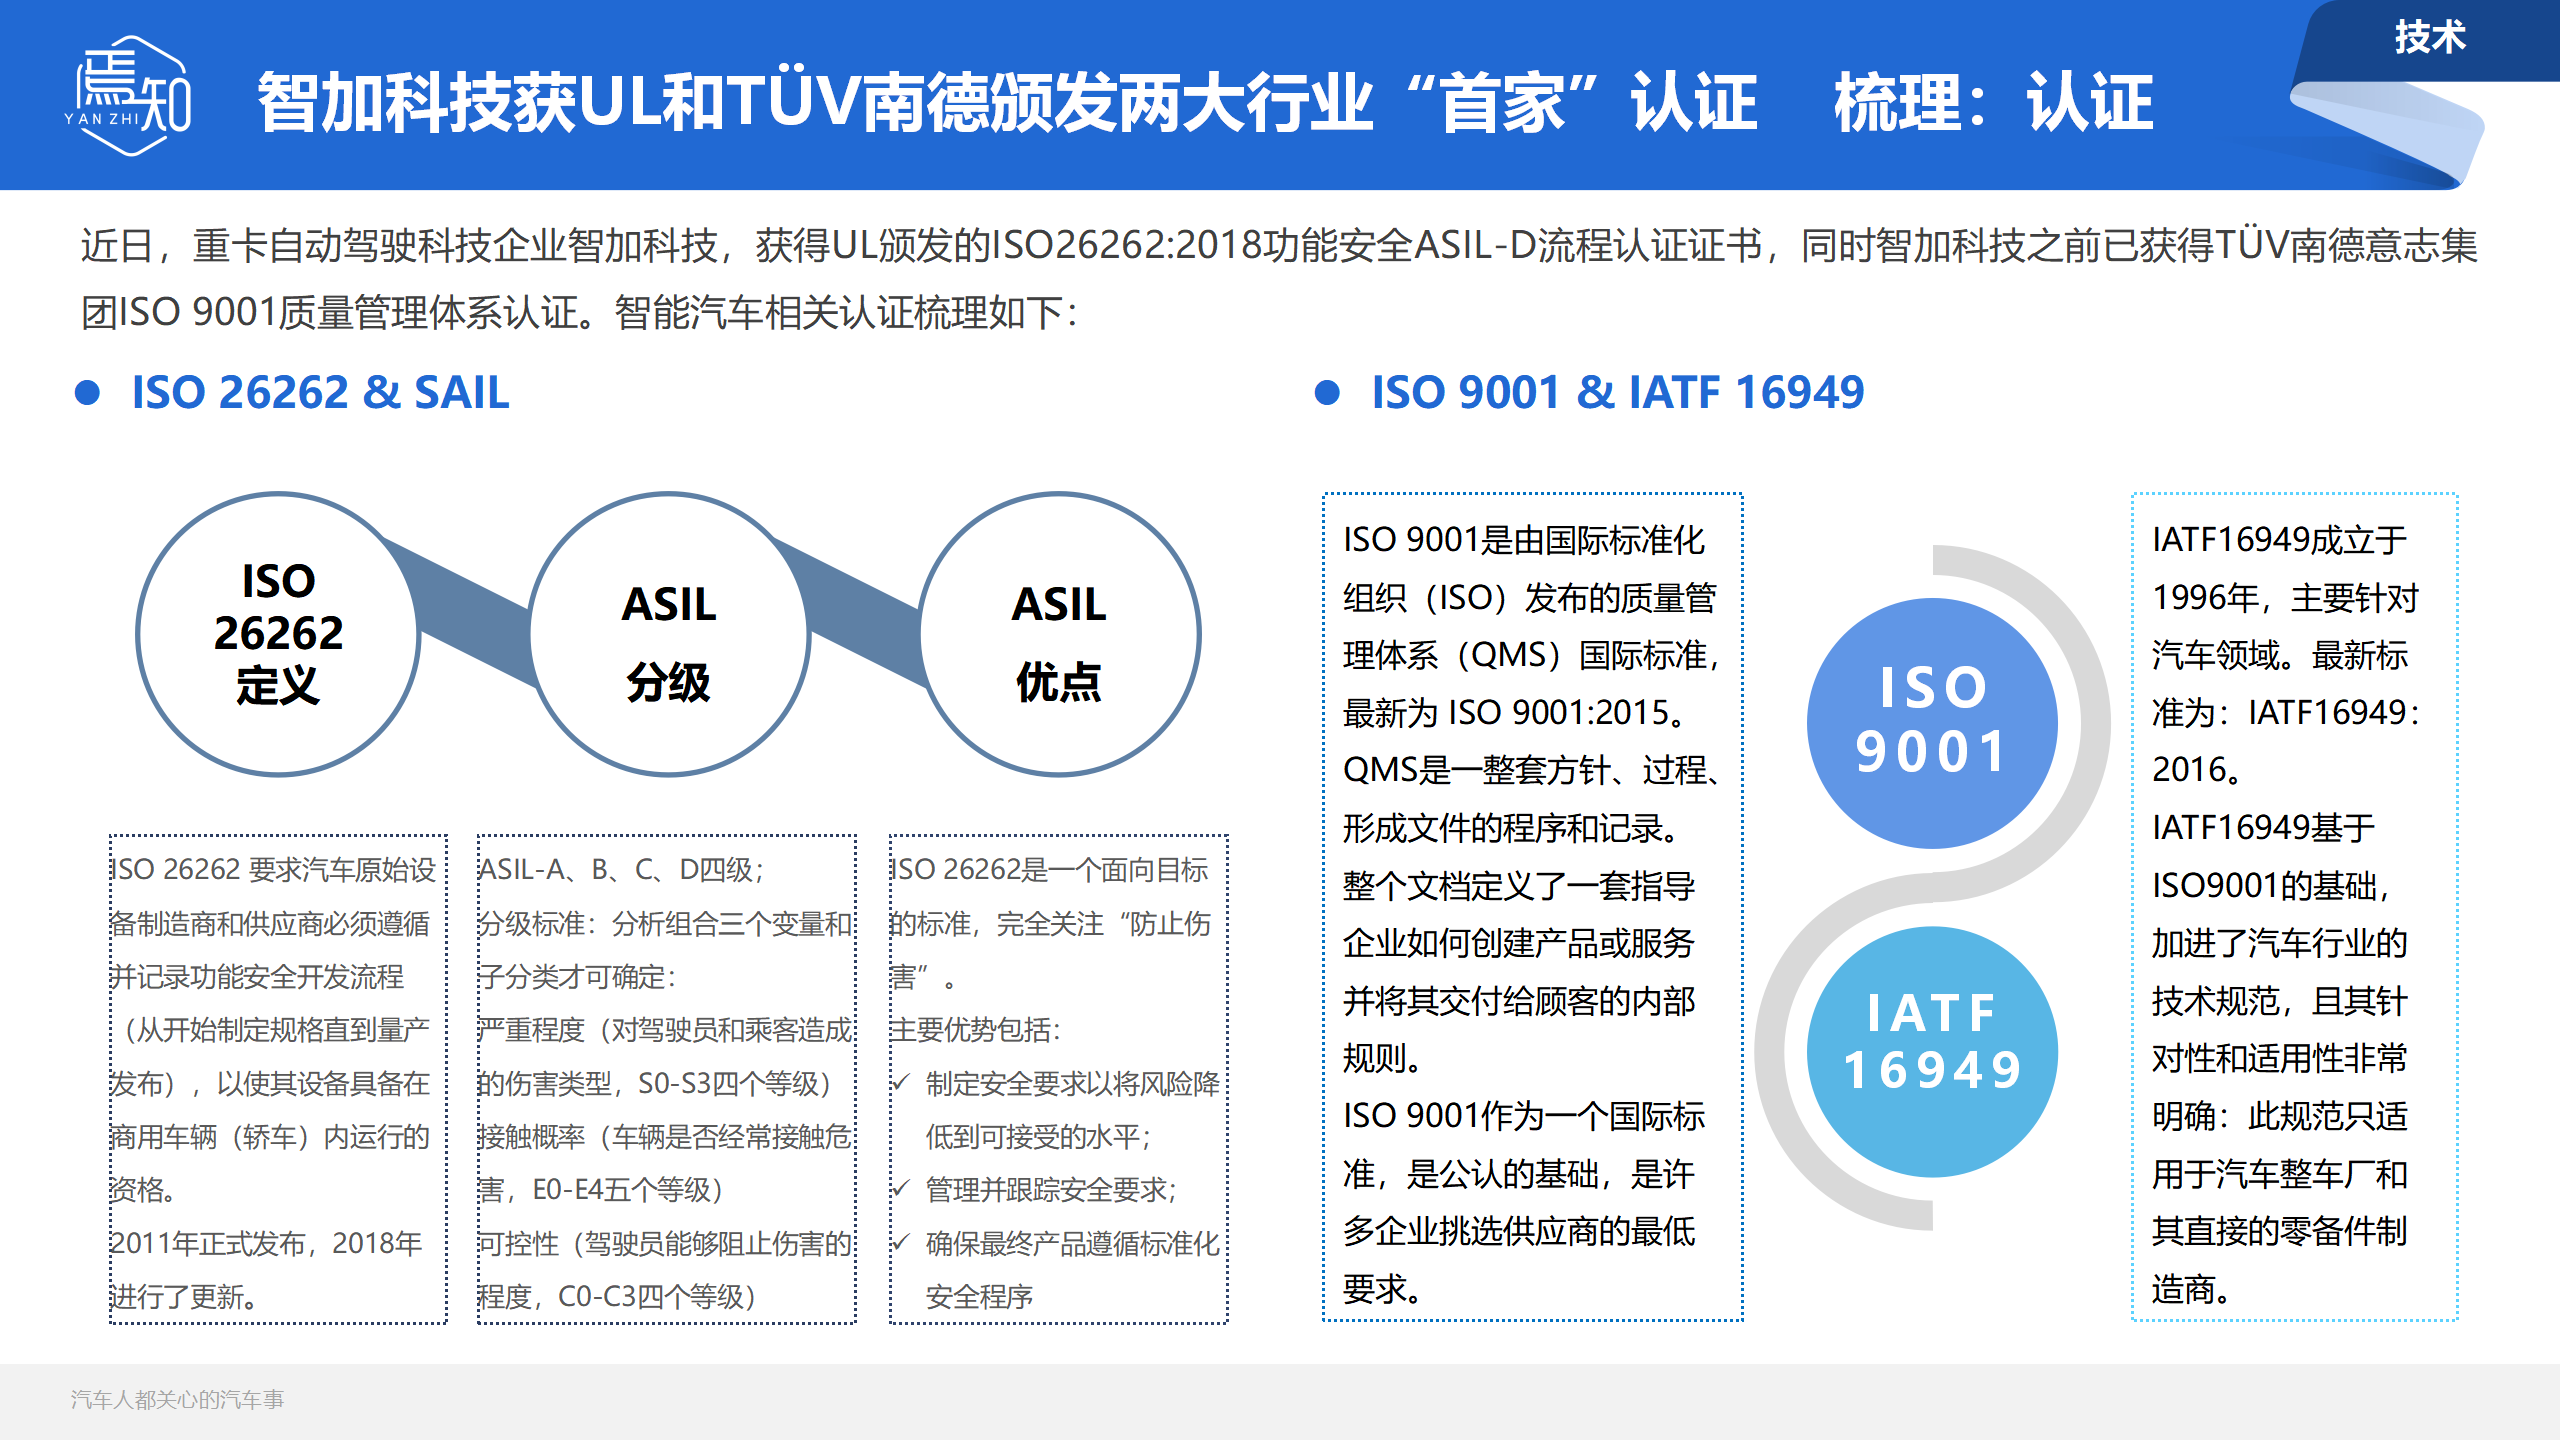The height and width of the screenshot is (1440, 2560).
Task: Click the heading ISO 9001 & IATF 16949
Action: click(1617, 391)
